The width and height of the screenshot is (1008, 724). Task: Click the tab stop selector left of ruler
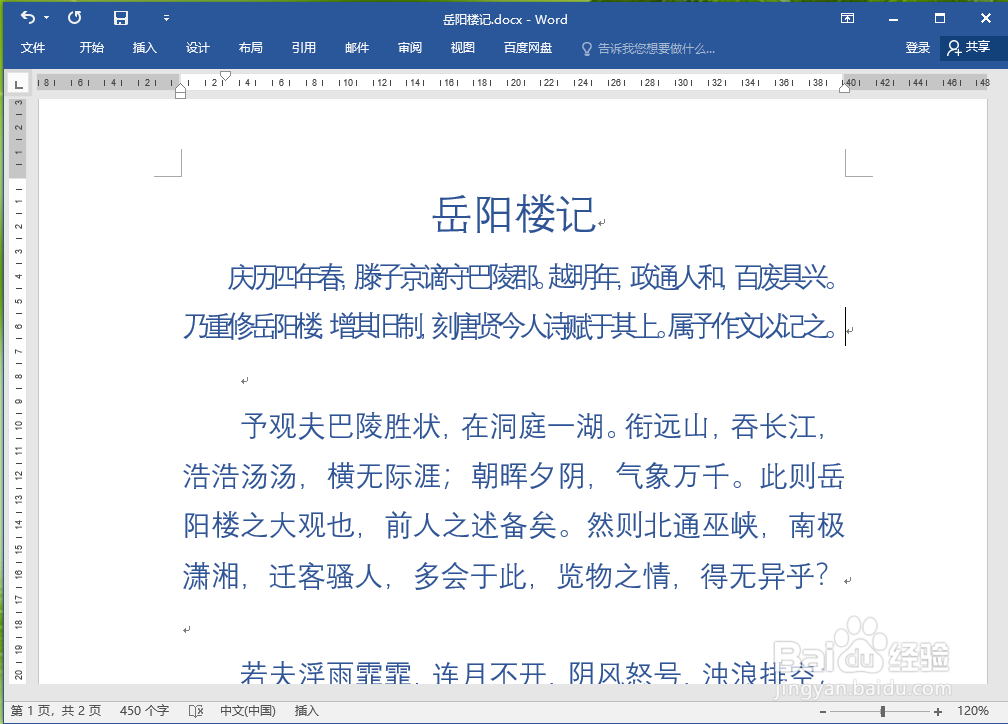18,83
